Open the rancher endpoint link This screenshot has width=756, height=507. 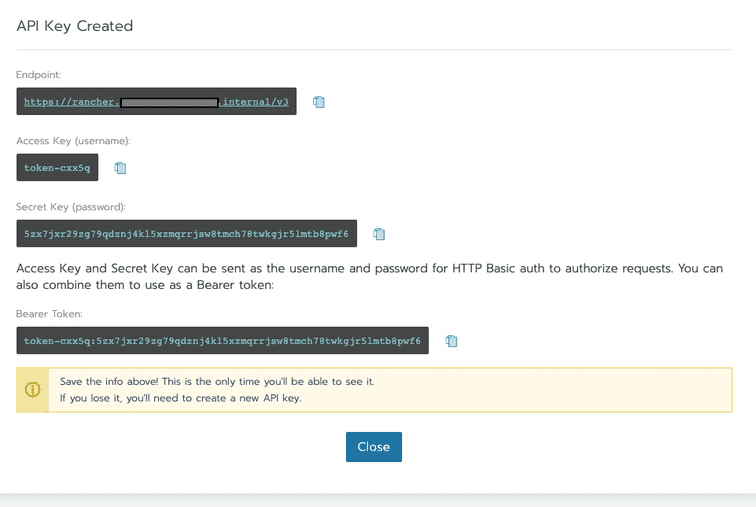point(156,102)
